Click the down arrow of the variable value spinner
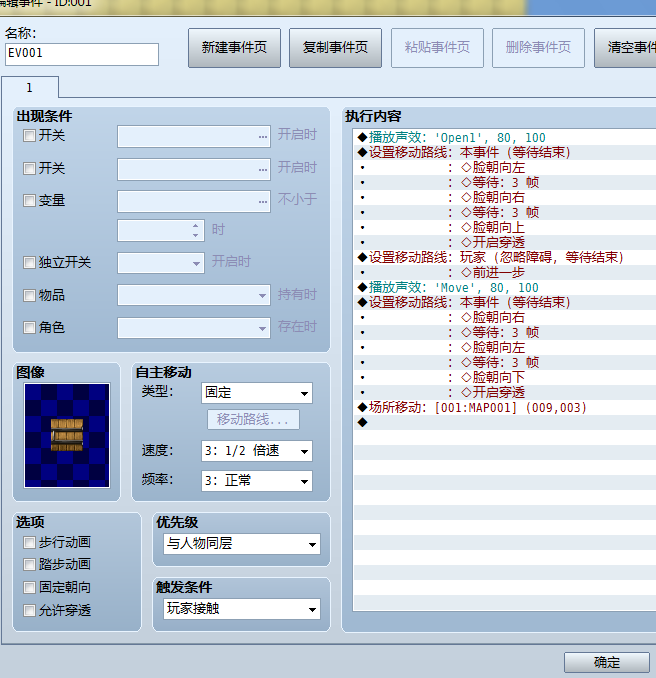 195,236
